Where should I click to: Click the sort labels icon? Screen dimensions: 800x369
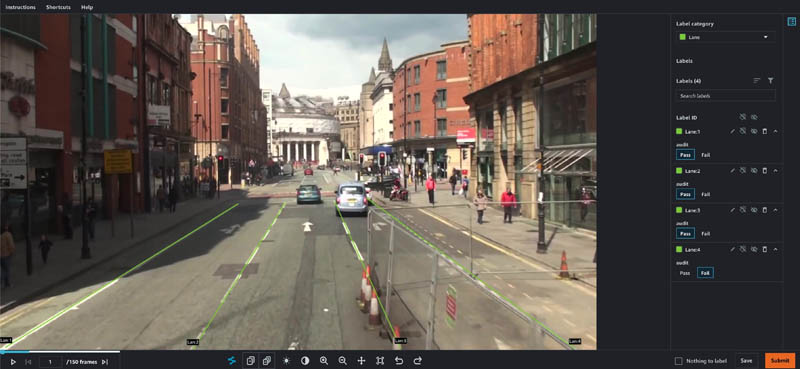click(x=757, y=81)
